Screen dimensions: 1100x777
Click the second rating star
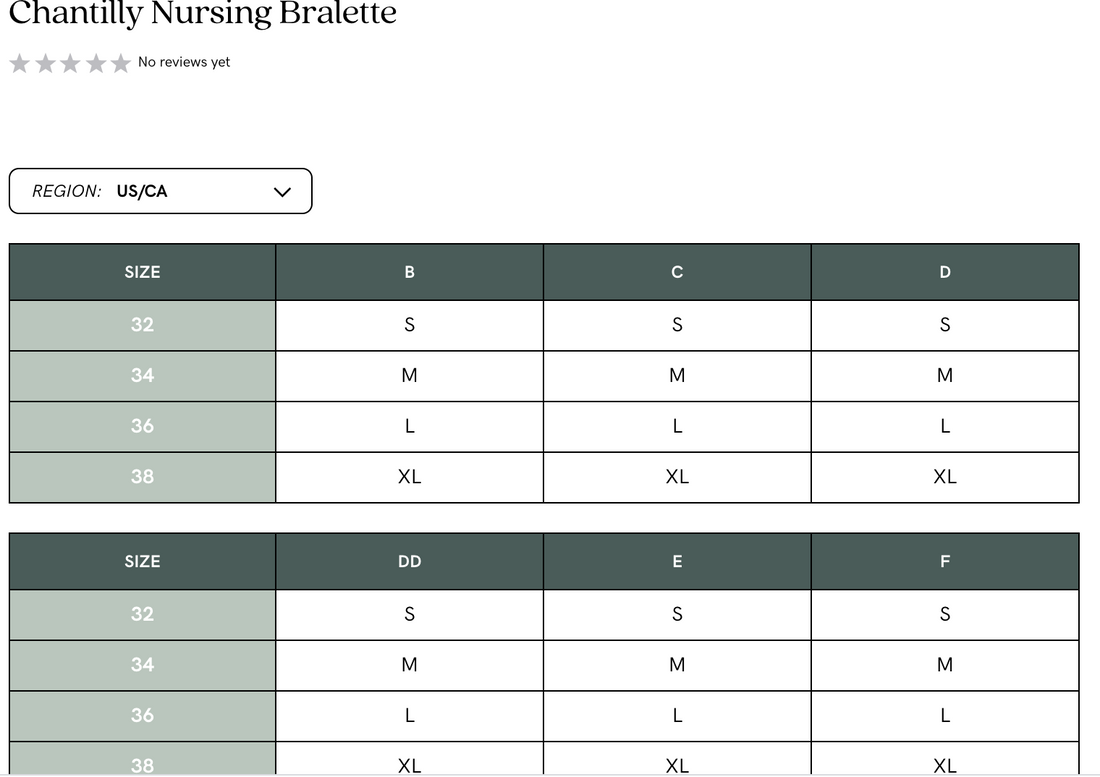coord(45,64)
